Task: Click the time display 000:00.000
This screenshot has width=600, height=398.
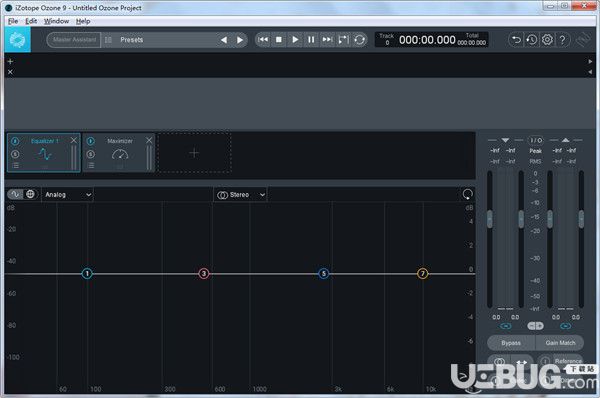Action: pyautogui.click(x=427, y=40)
